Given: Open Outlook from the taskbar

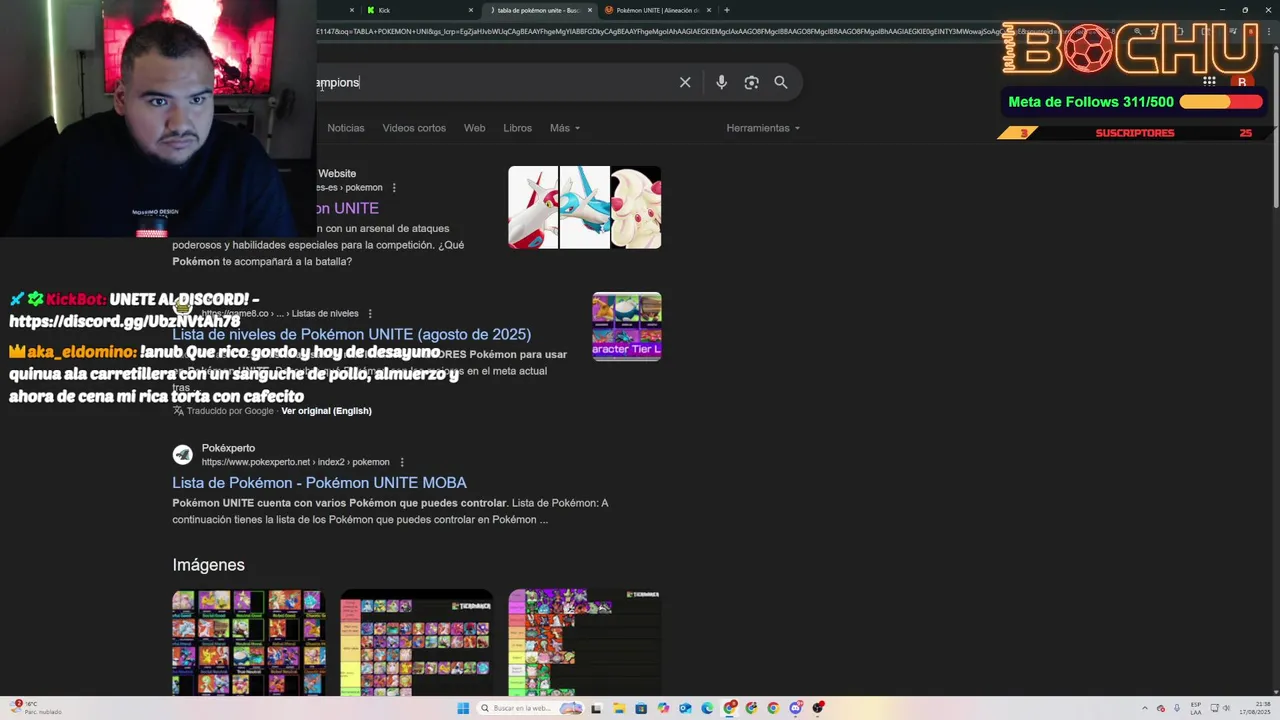Looking at the screenshot, I should click(685, 708).
